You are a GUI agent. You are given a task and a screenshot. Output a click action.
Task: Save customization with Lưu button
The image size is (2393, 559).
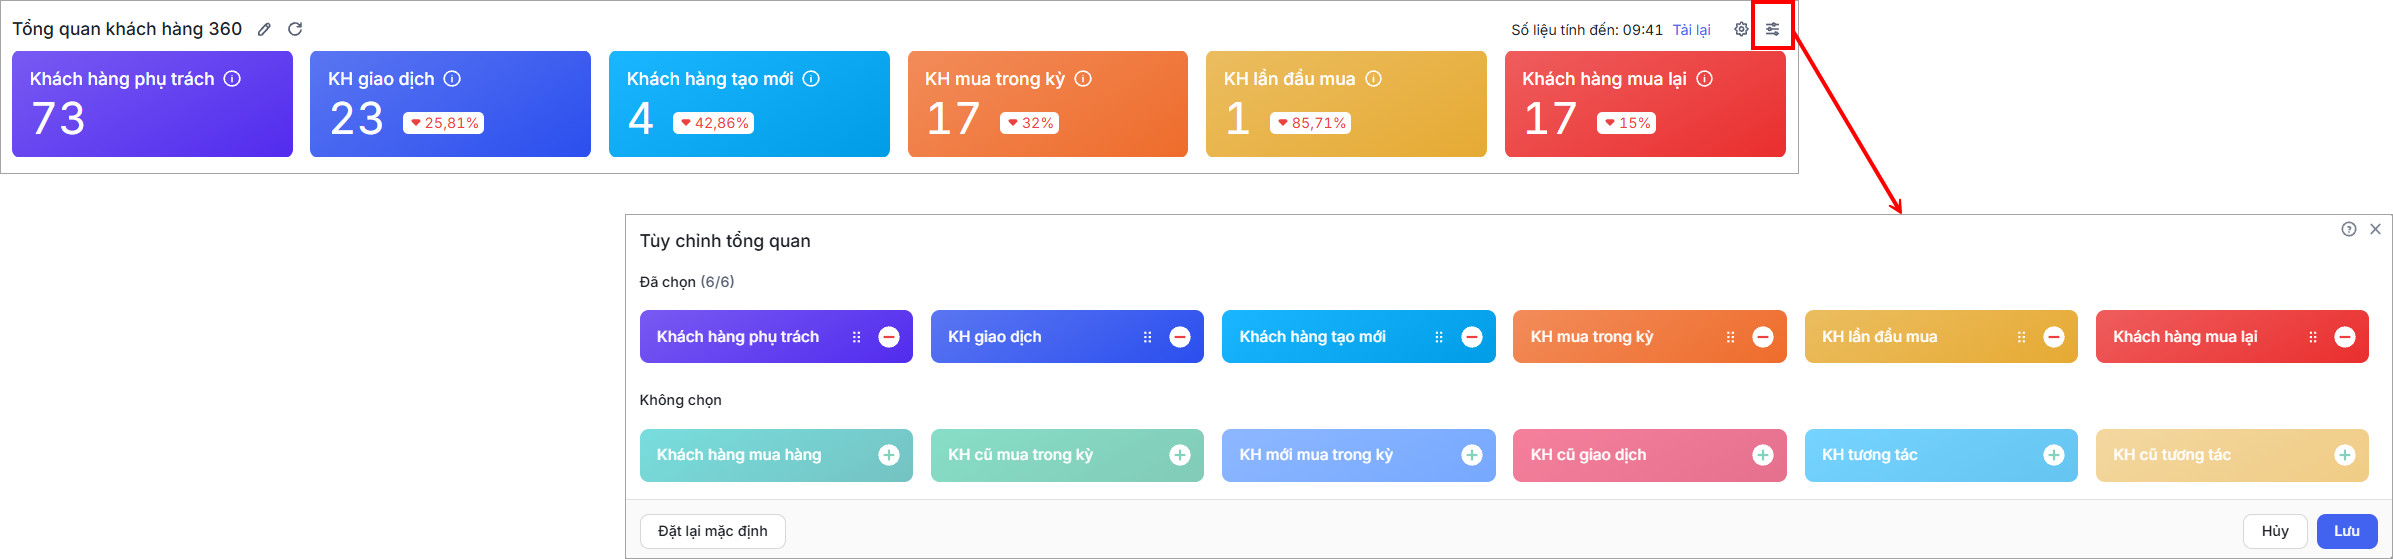pyautogui.click(x=2347, y=531)
